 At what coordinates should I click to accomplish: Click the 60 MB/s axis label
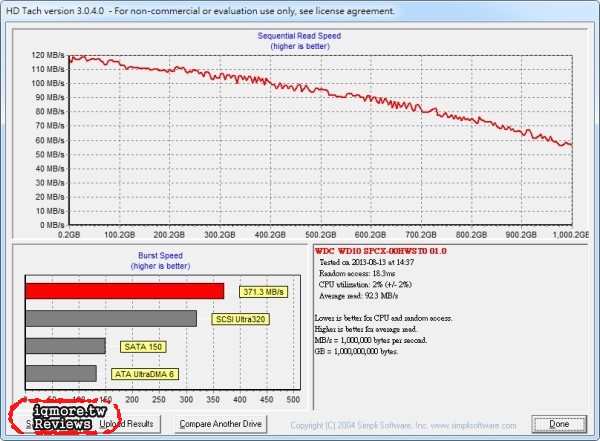pyautogui.click(x=50, y=140)
